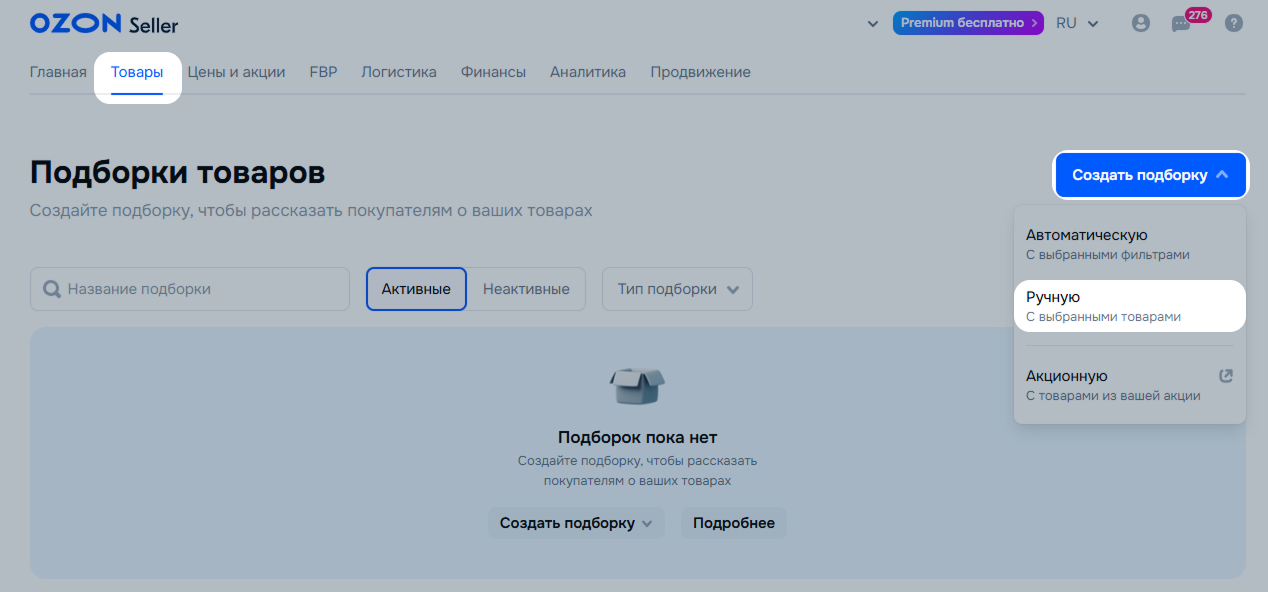Open the user profile icon
The height and width of the screenshot is (592, 1268).
1141,23
